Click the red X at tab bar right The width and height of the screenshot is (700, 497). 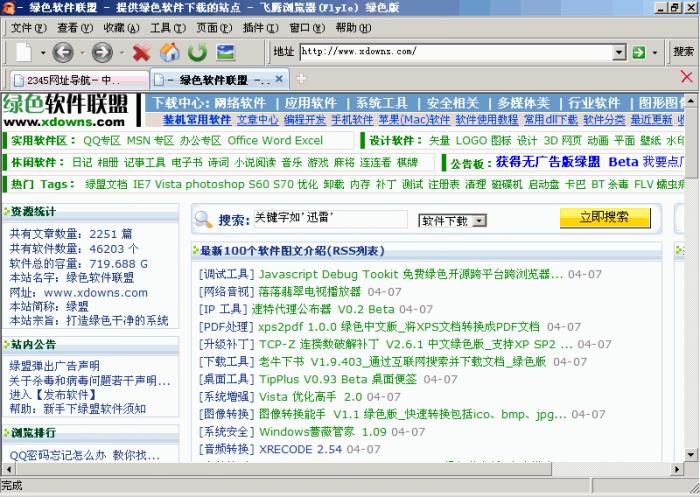coord(687,76)
